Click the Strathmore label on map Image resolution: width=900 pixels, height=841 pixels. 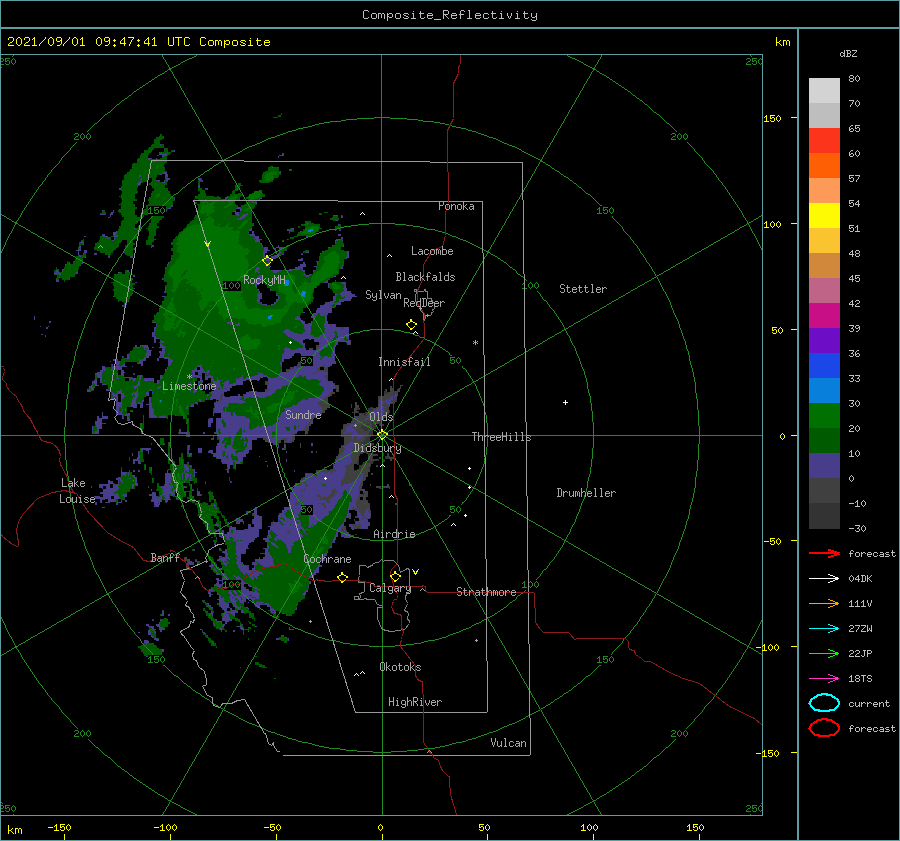coord(486,592)
